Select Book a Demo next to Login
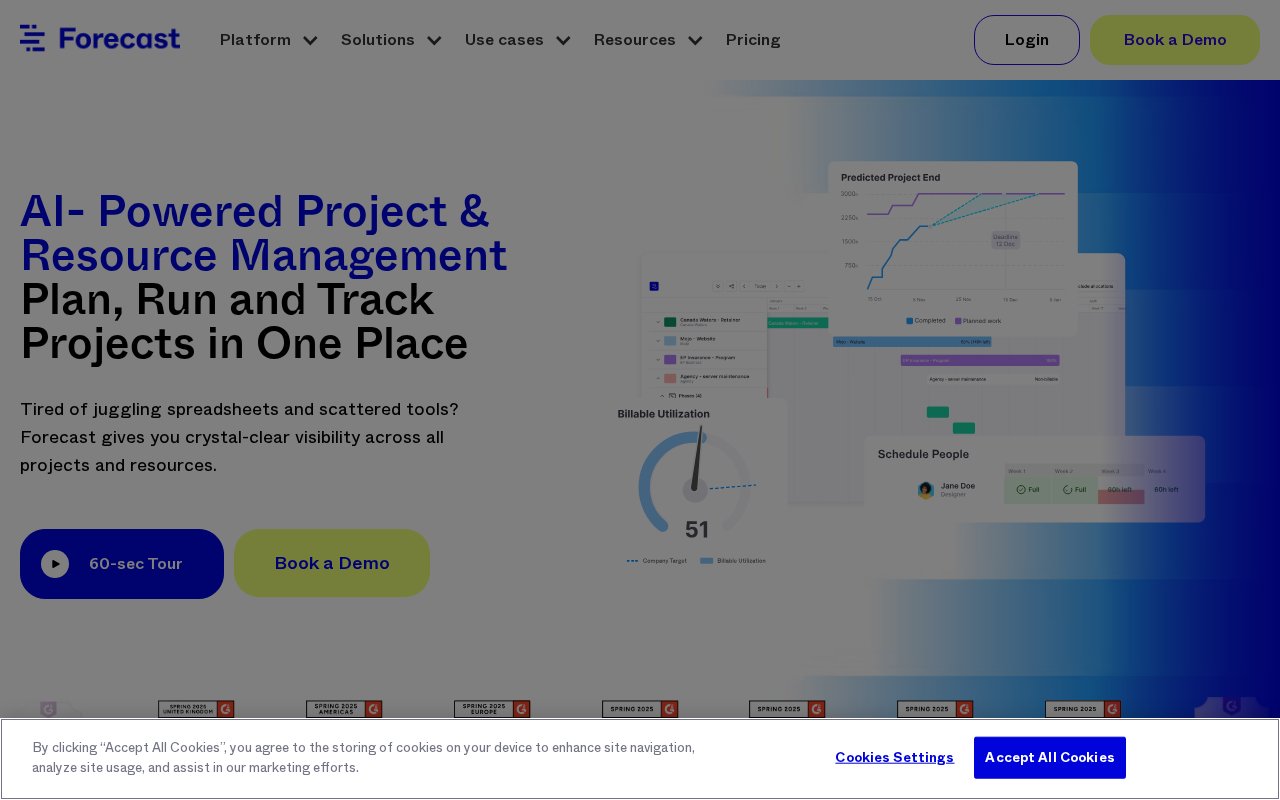 [x=1175, y=40]
